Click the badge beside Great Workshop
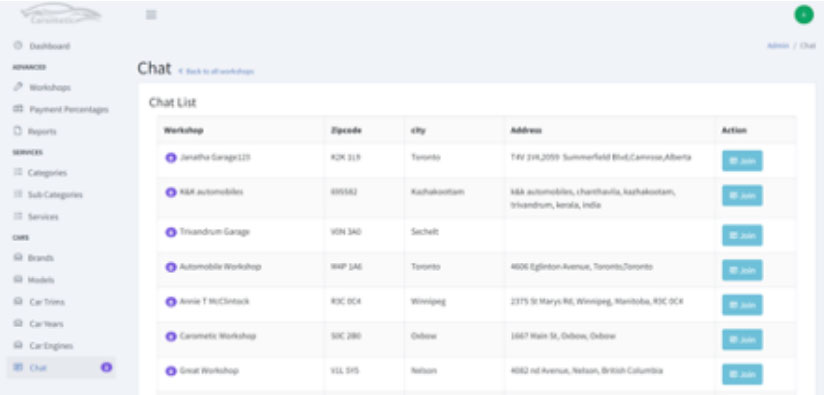 [171, 371]
